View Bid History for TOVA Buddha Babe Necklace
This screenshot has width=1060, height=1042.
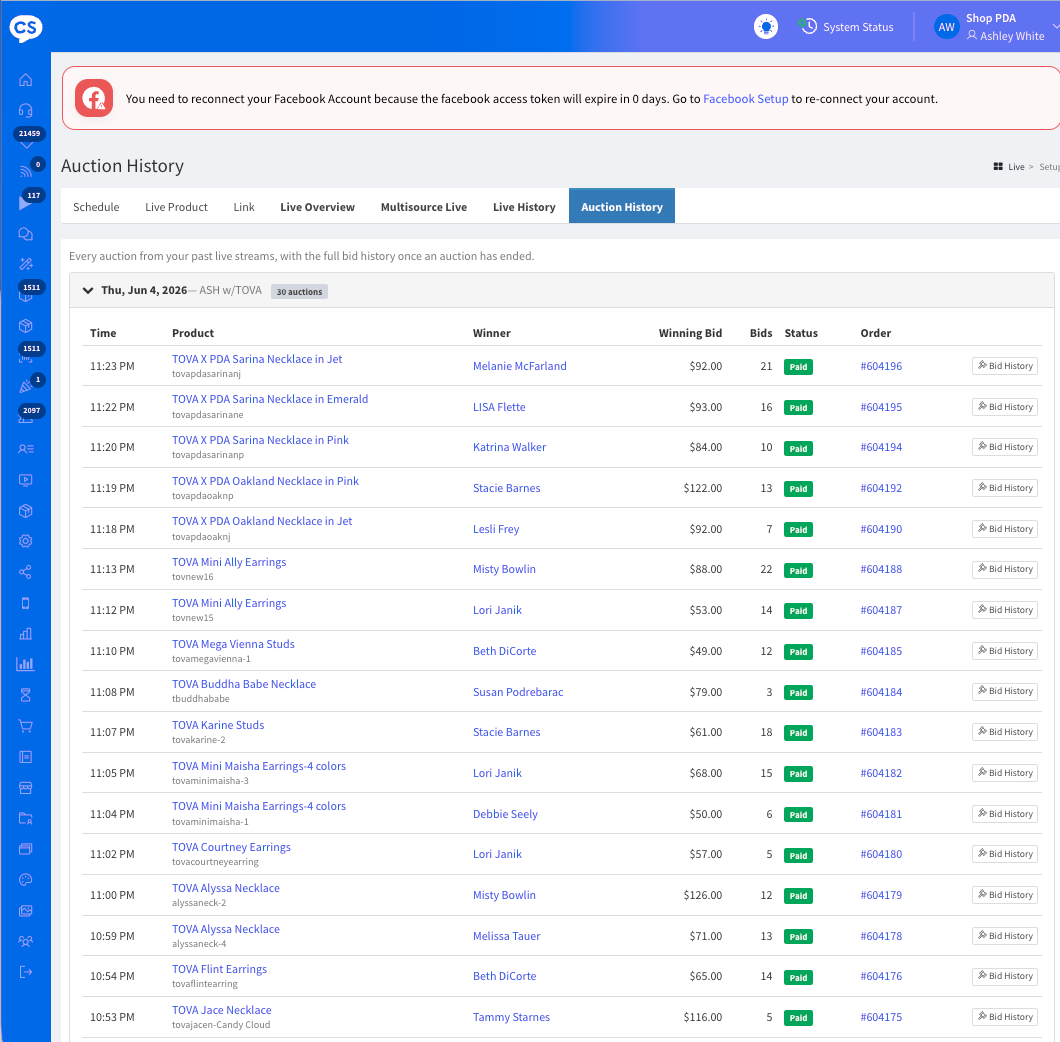[1005, 691]
